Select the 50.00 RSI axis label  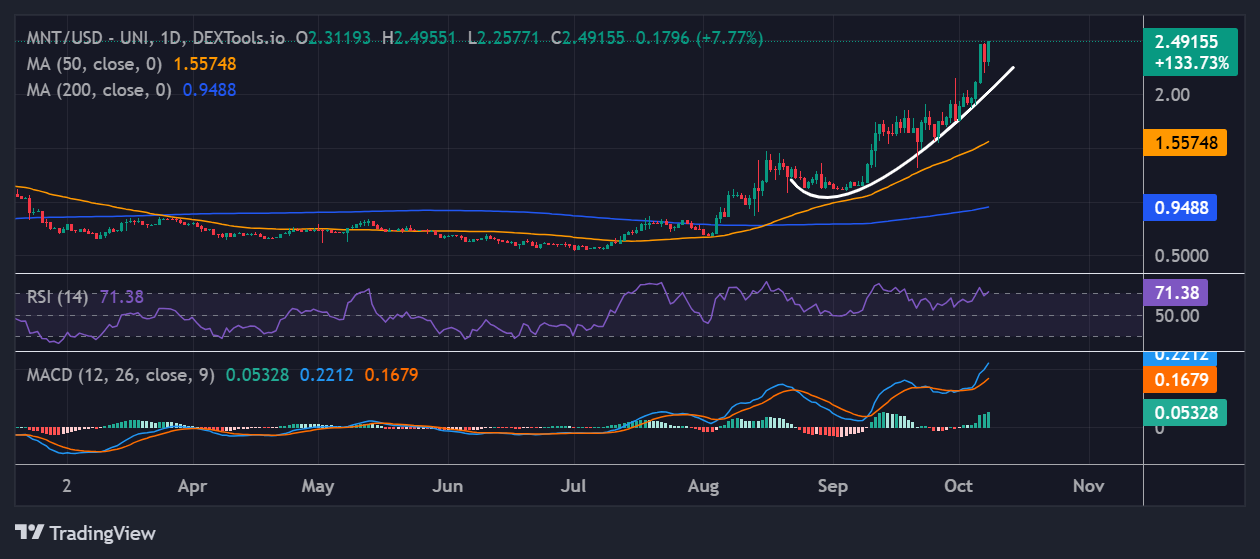coord(1175,316)
